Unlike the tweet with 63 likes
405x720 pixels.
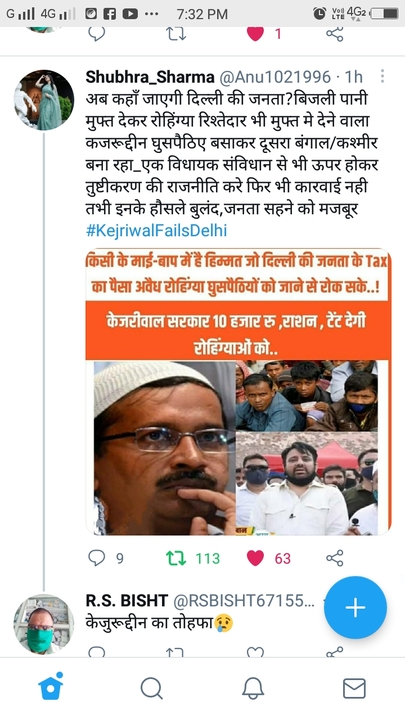pyautogui.click(x=255, y=558)
